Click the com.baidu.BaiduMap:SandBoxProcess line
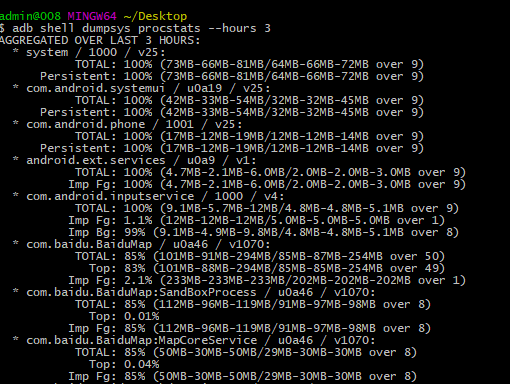The height and width of the screenshot is (384, 510). (194, 292)
